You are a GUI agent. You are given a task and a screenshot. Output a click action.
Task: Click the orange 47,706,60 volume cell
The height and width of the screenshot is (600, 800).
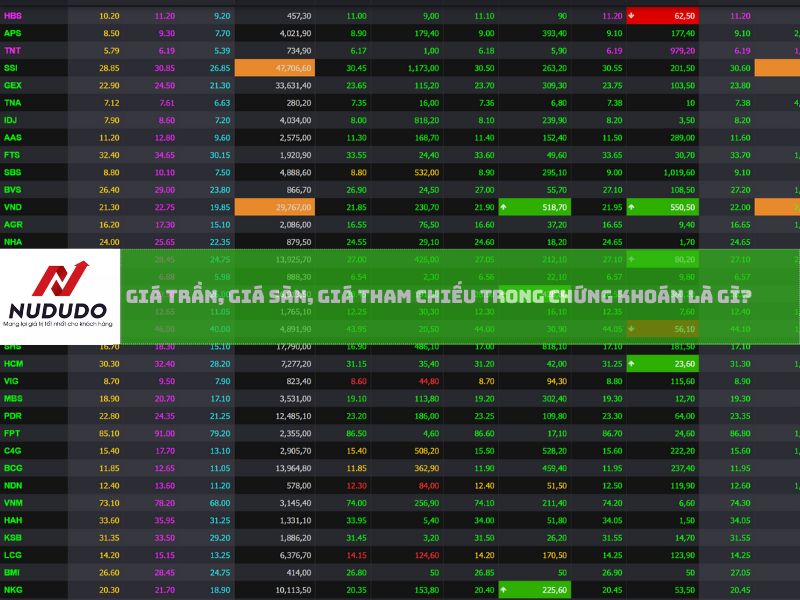(275, 68)
